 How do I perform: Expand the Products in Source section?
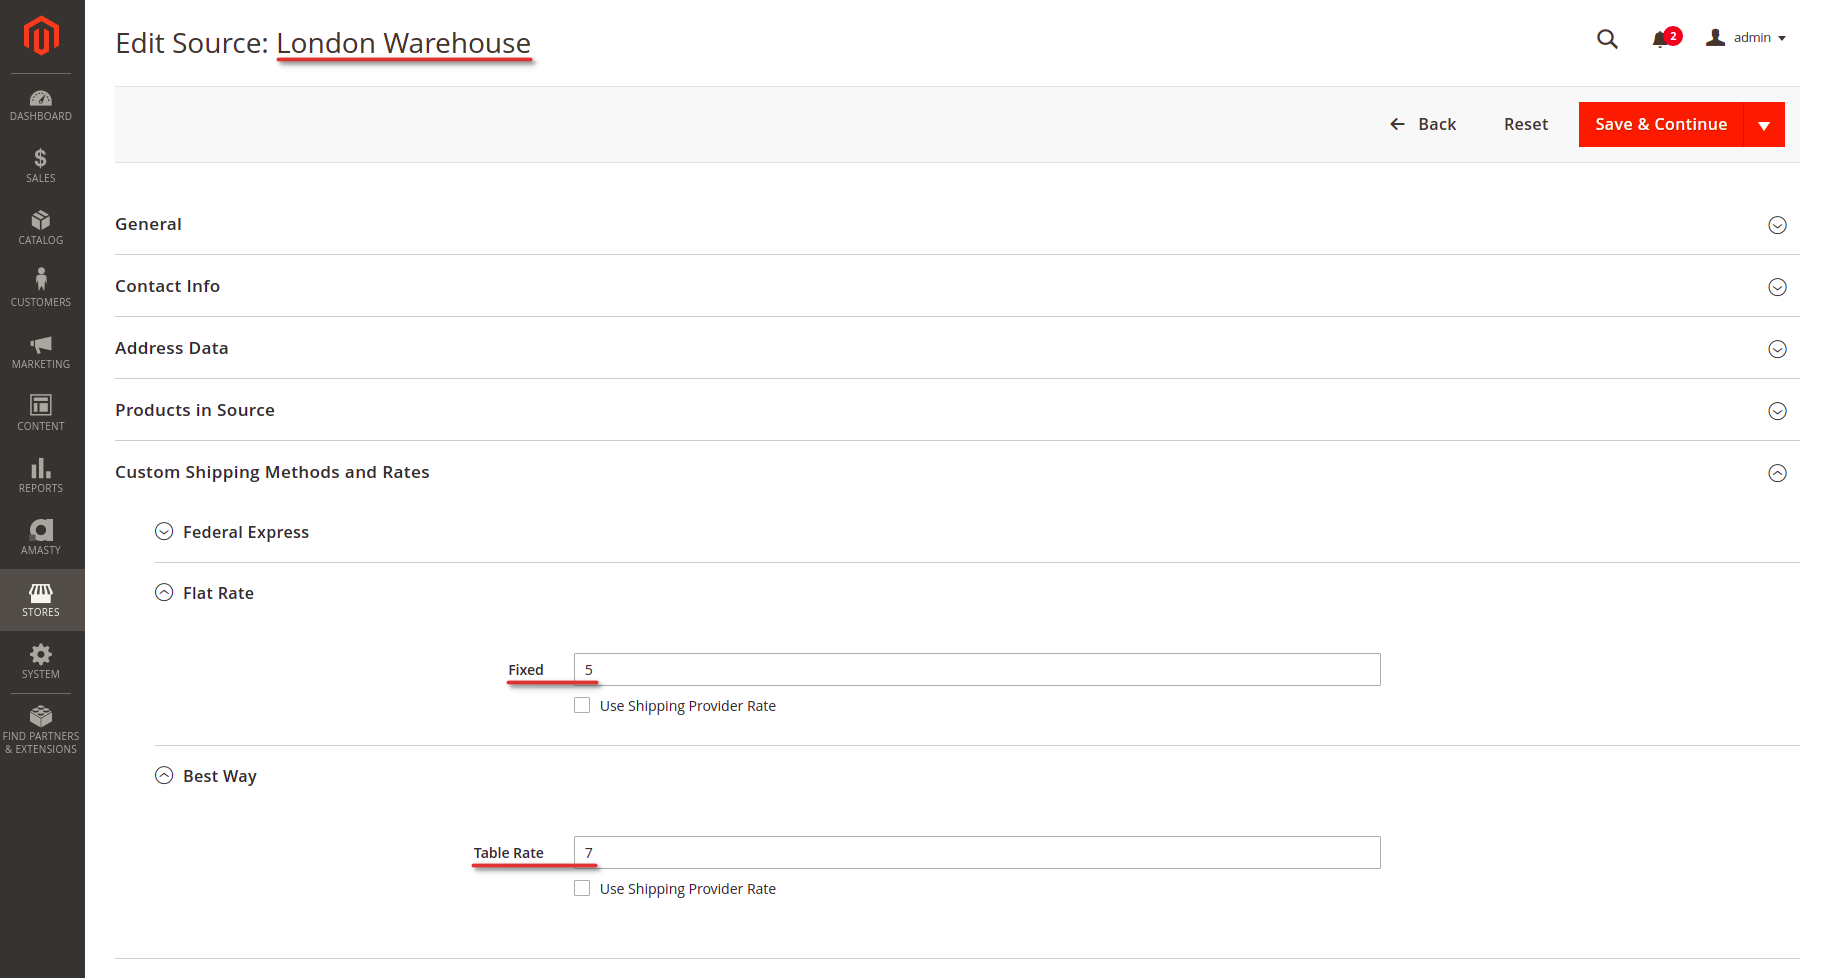point(957,410)
